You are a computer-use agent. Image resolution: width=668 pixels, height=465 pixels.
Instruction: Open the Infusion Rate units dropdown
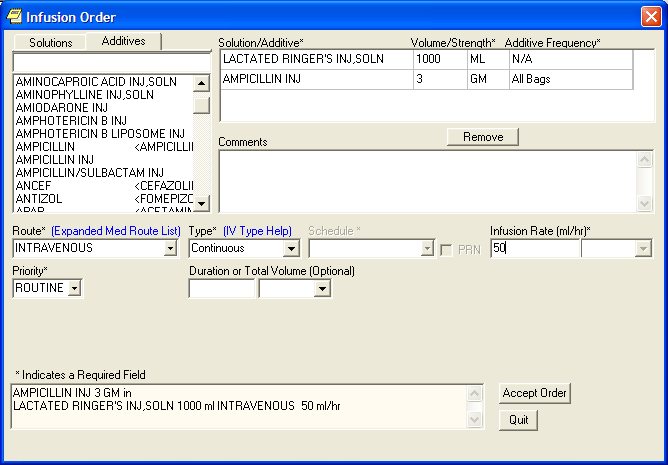pos(643,248)
